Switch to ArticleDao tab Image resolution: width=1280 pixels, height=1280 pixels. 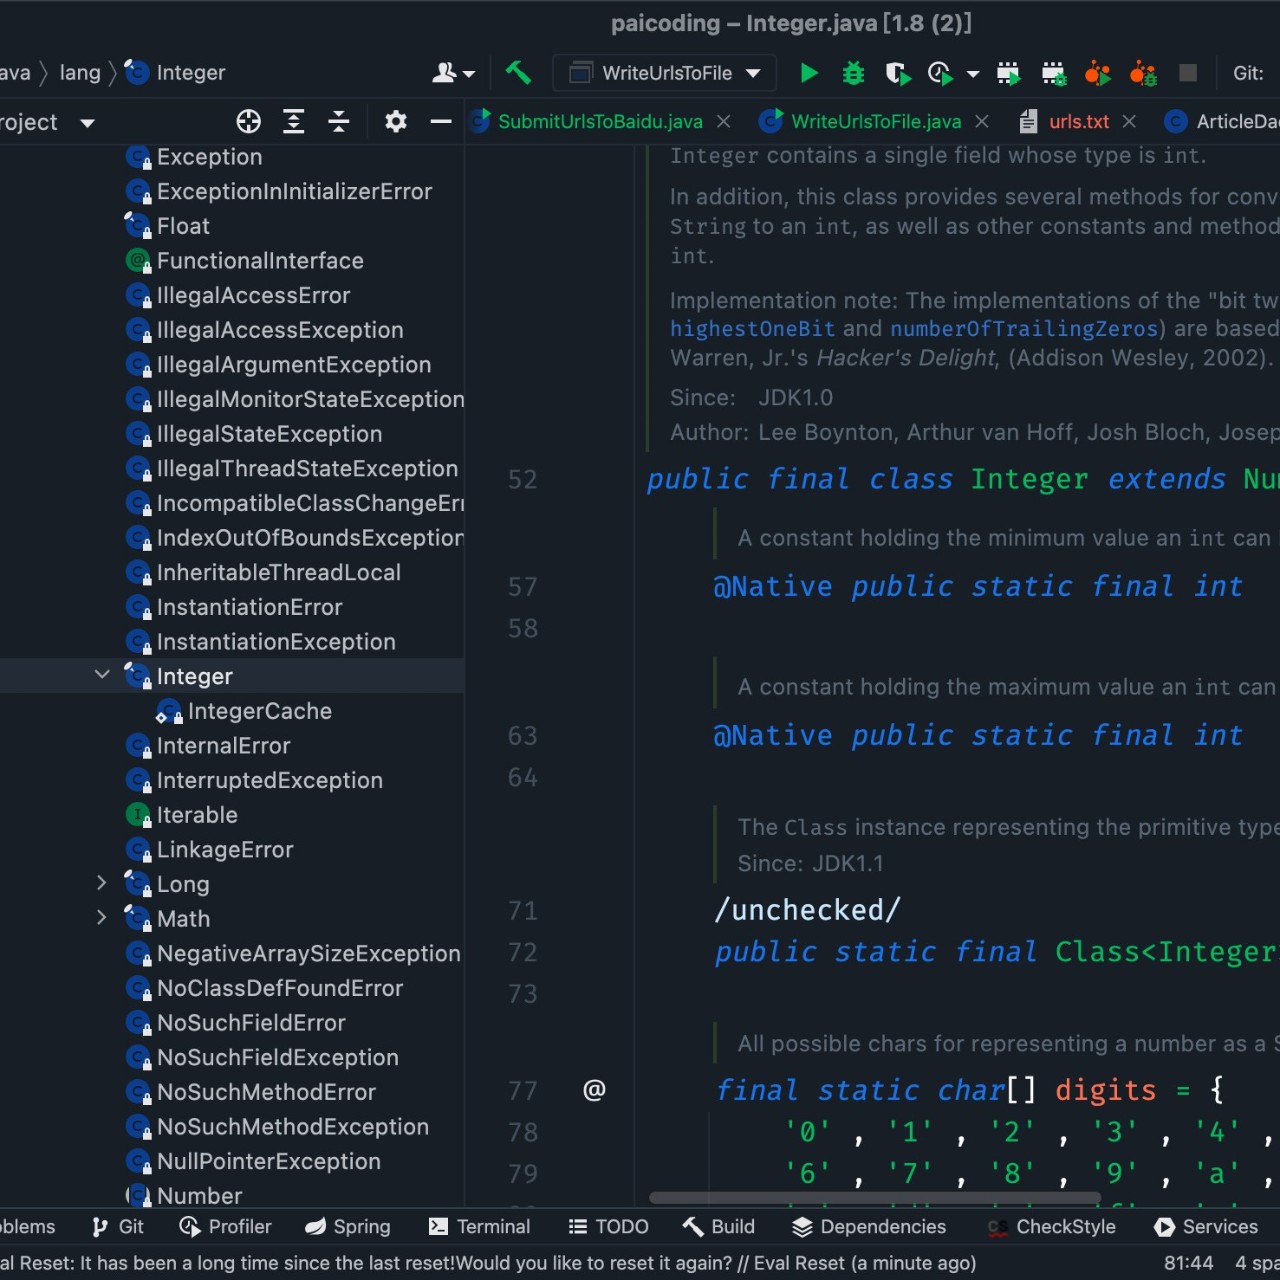1222,122
